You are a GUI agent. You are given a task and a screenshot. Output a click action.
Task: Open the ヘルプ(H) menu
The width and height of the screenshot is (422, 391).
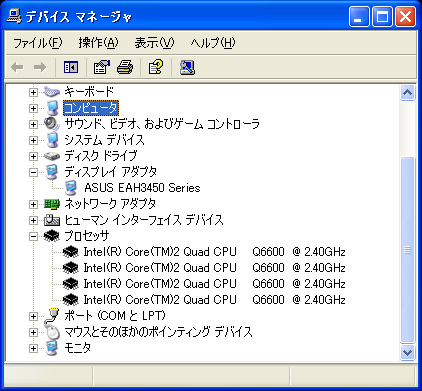pos(213,43)
